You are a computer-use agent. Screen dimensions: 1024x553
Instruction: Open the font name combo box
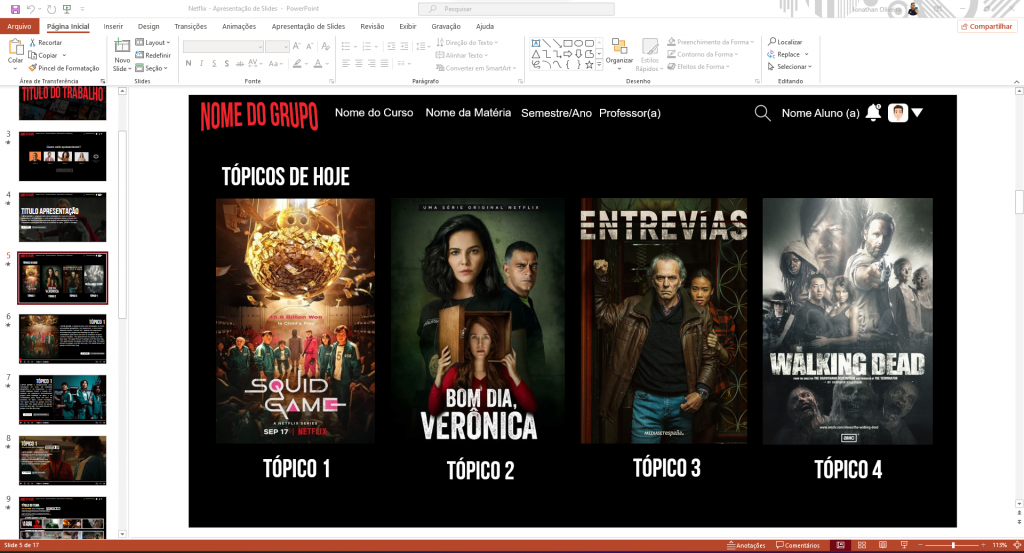[x=223, y=46]
